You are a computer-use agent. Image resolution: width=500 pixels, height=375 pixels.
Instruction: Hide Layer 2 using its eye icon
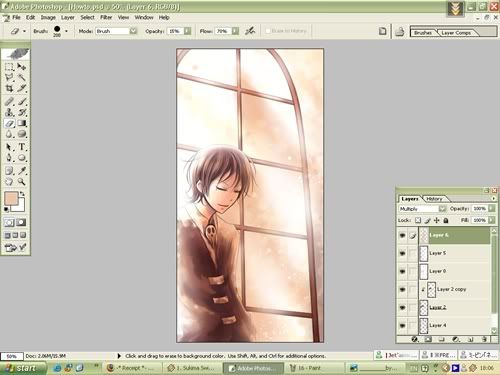click(x=402, y=307)
